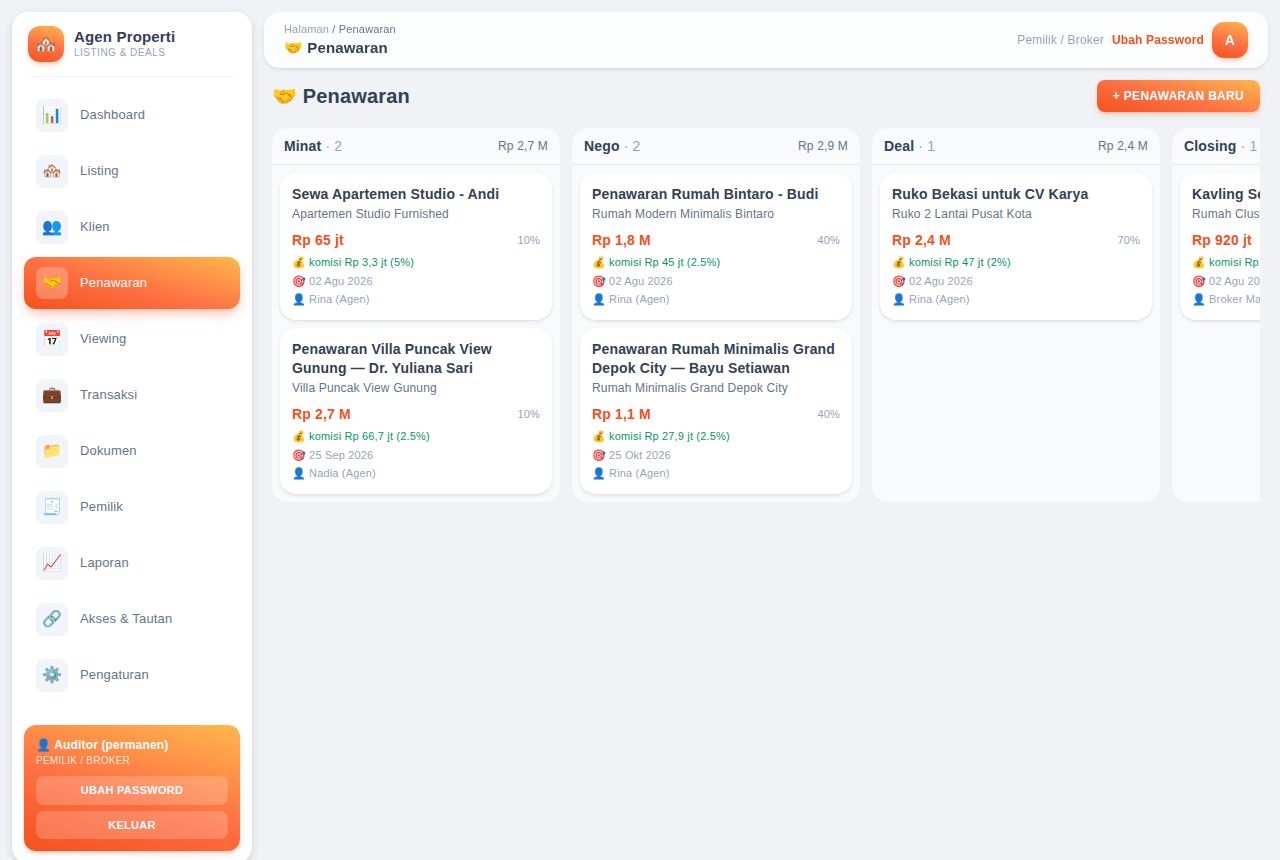Select the Pemilik receipt icon
The image size is (1280, 860).
pos(52,507)
